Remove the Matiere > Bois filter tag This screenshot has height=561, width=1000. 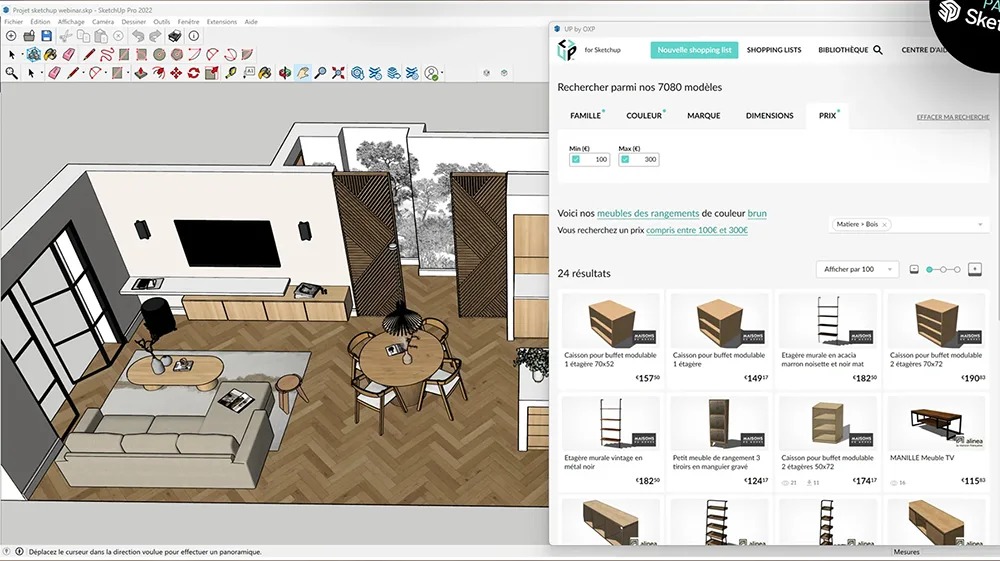(885, 224)
